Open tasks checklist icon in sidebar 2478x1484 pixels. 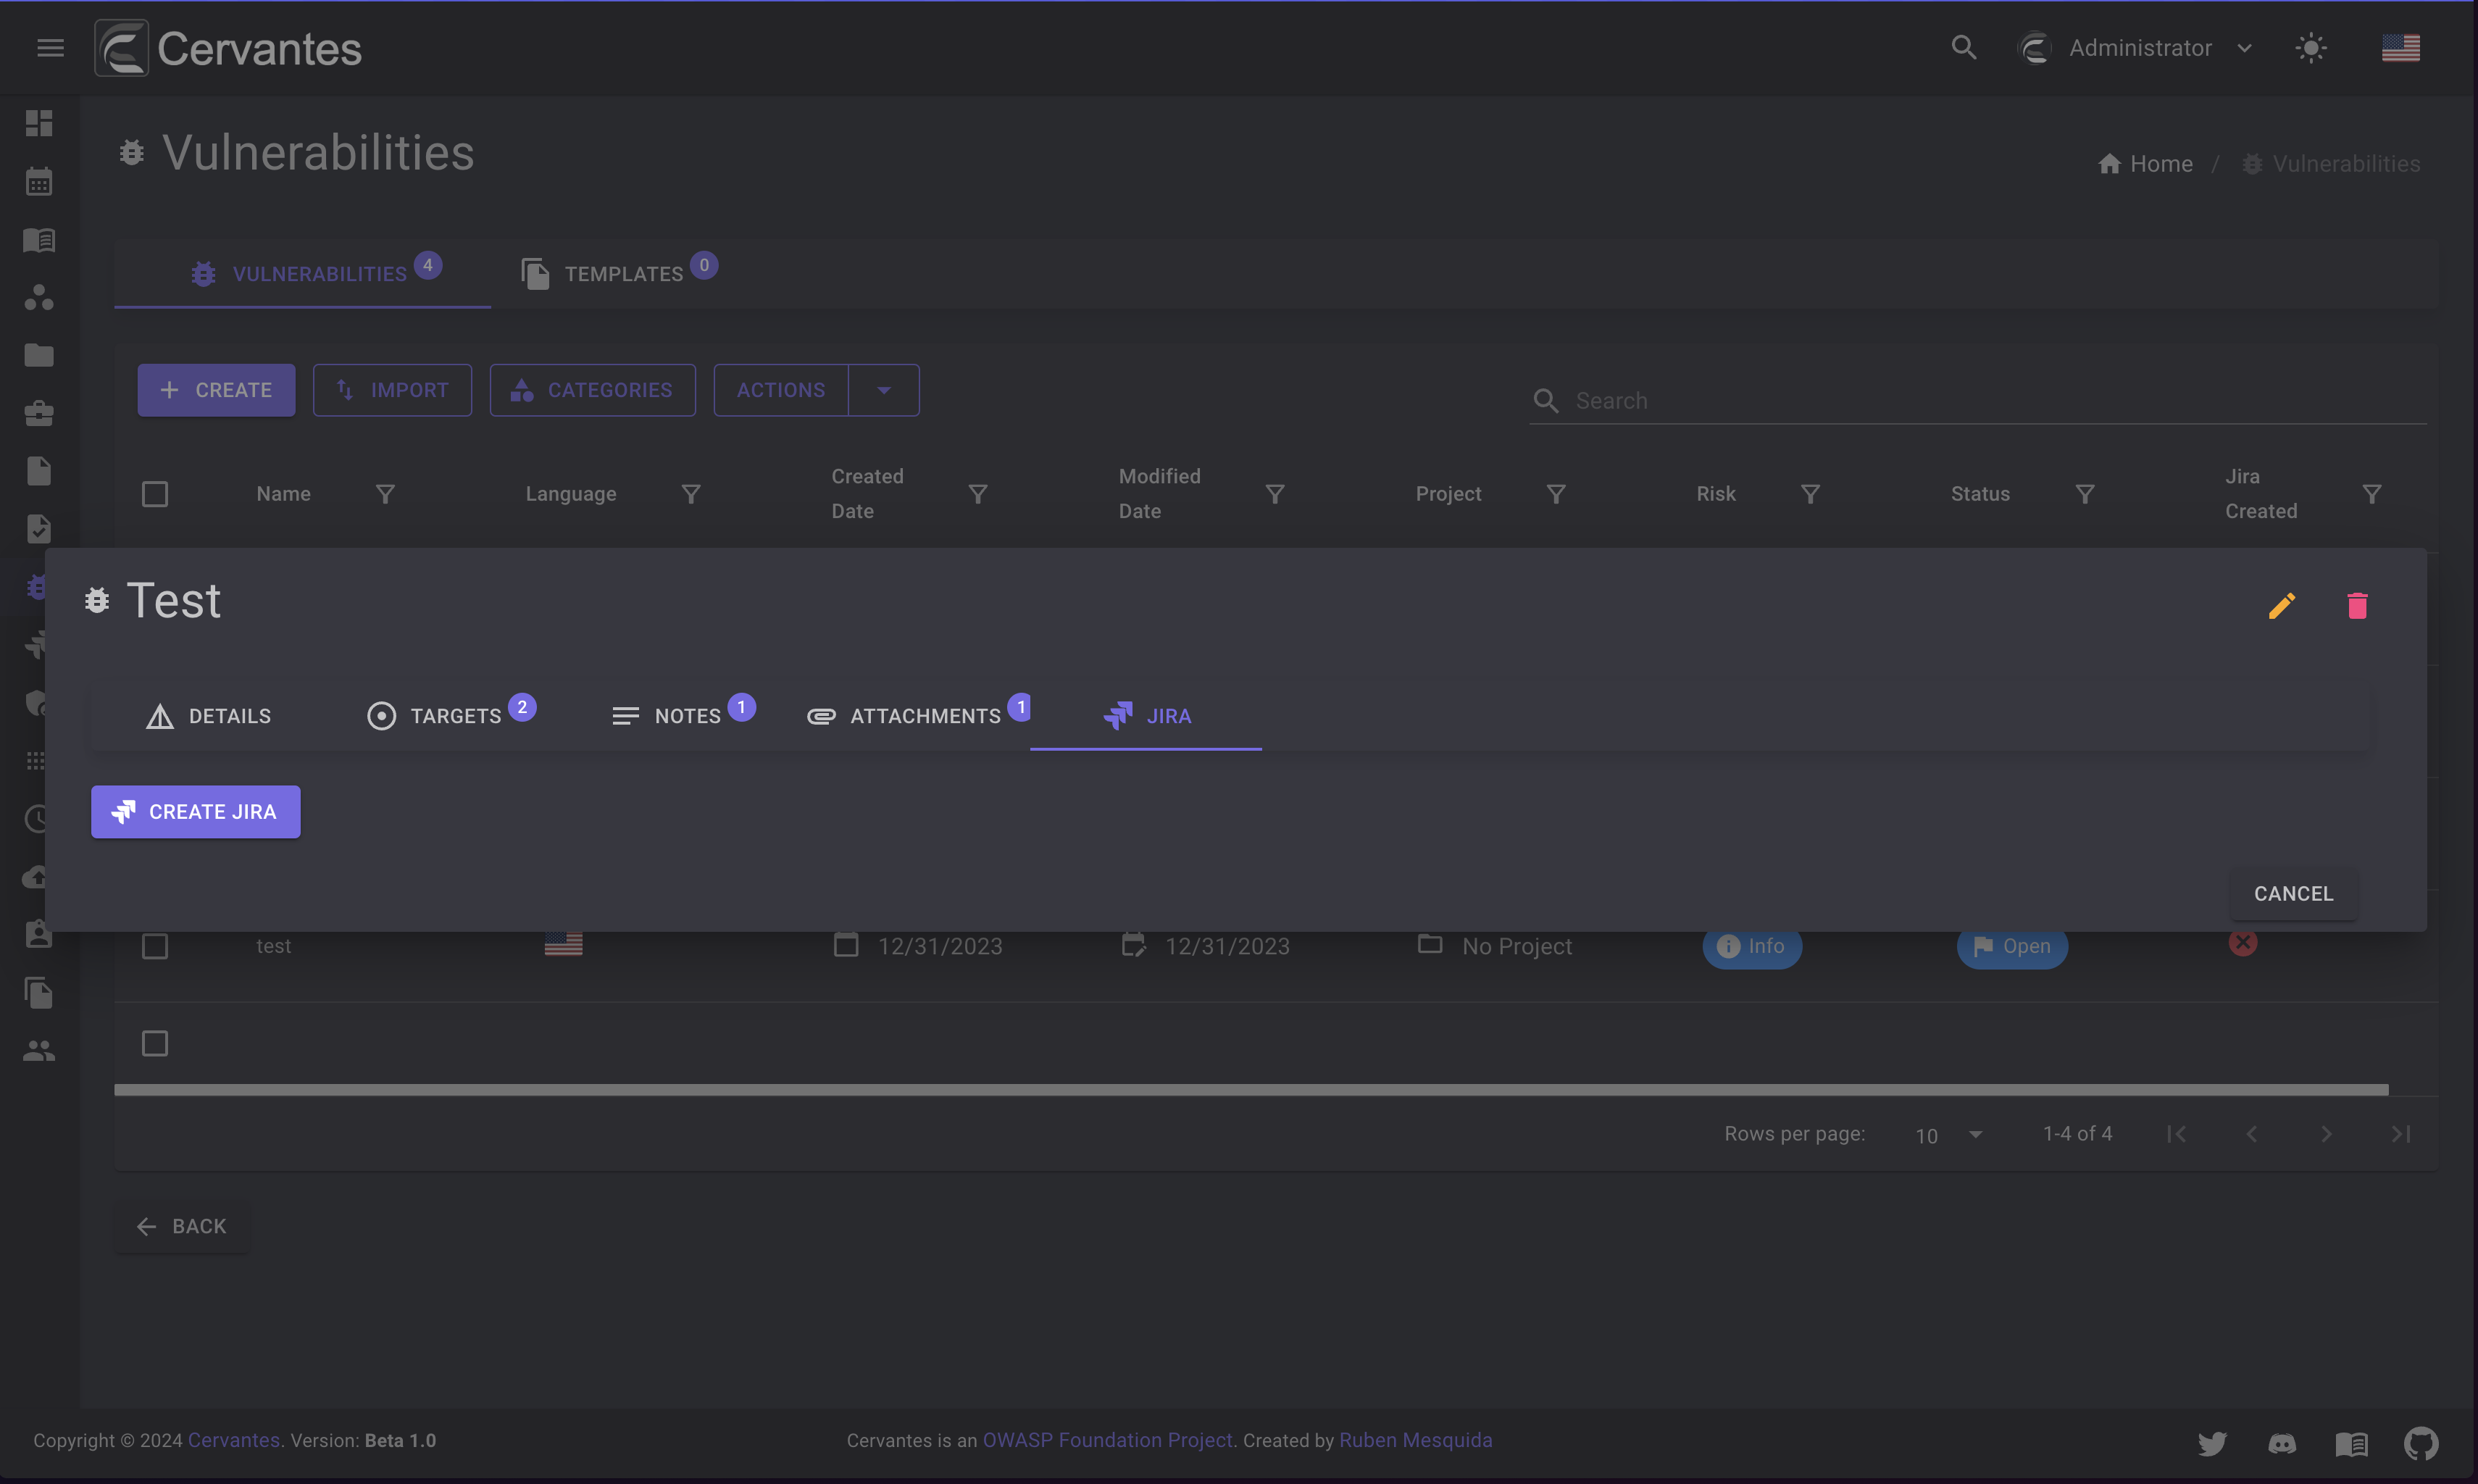[39, 529]
